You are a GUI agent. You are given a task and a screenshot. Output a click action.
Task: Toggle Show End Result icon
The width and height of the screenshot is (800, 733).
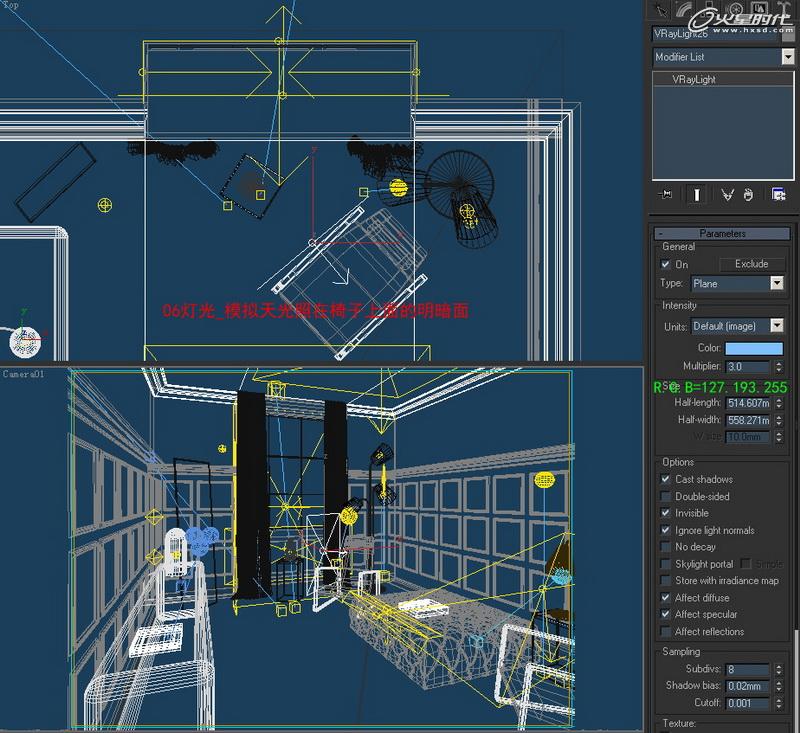pyautogui.click(x=696, y=194)
